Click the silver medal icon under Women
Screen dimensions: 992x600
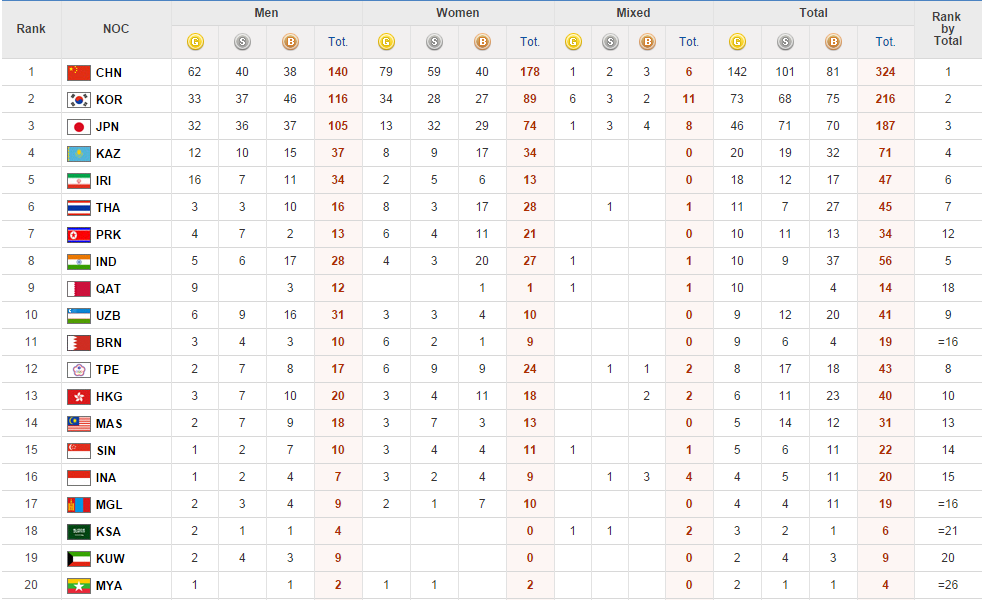point(433,42)
